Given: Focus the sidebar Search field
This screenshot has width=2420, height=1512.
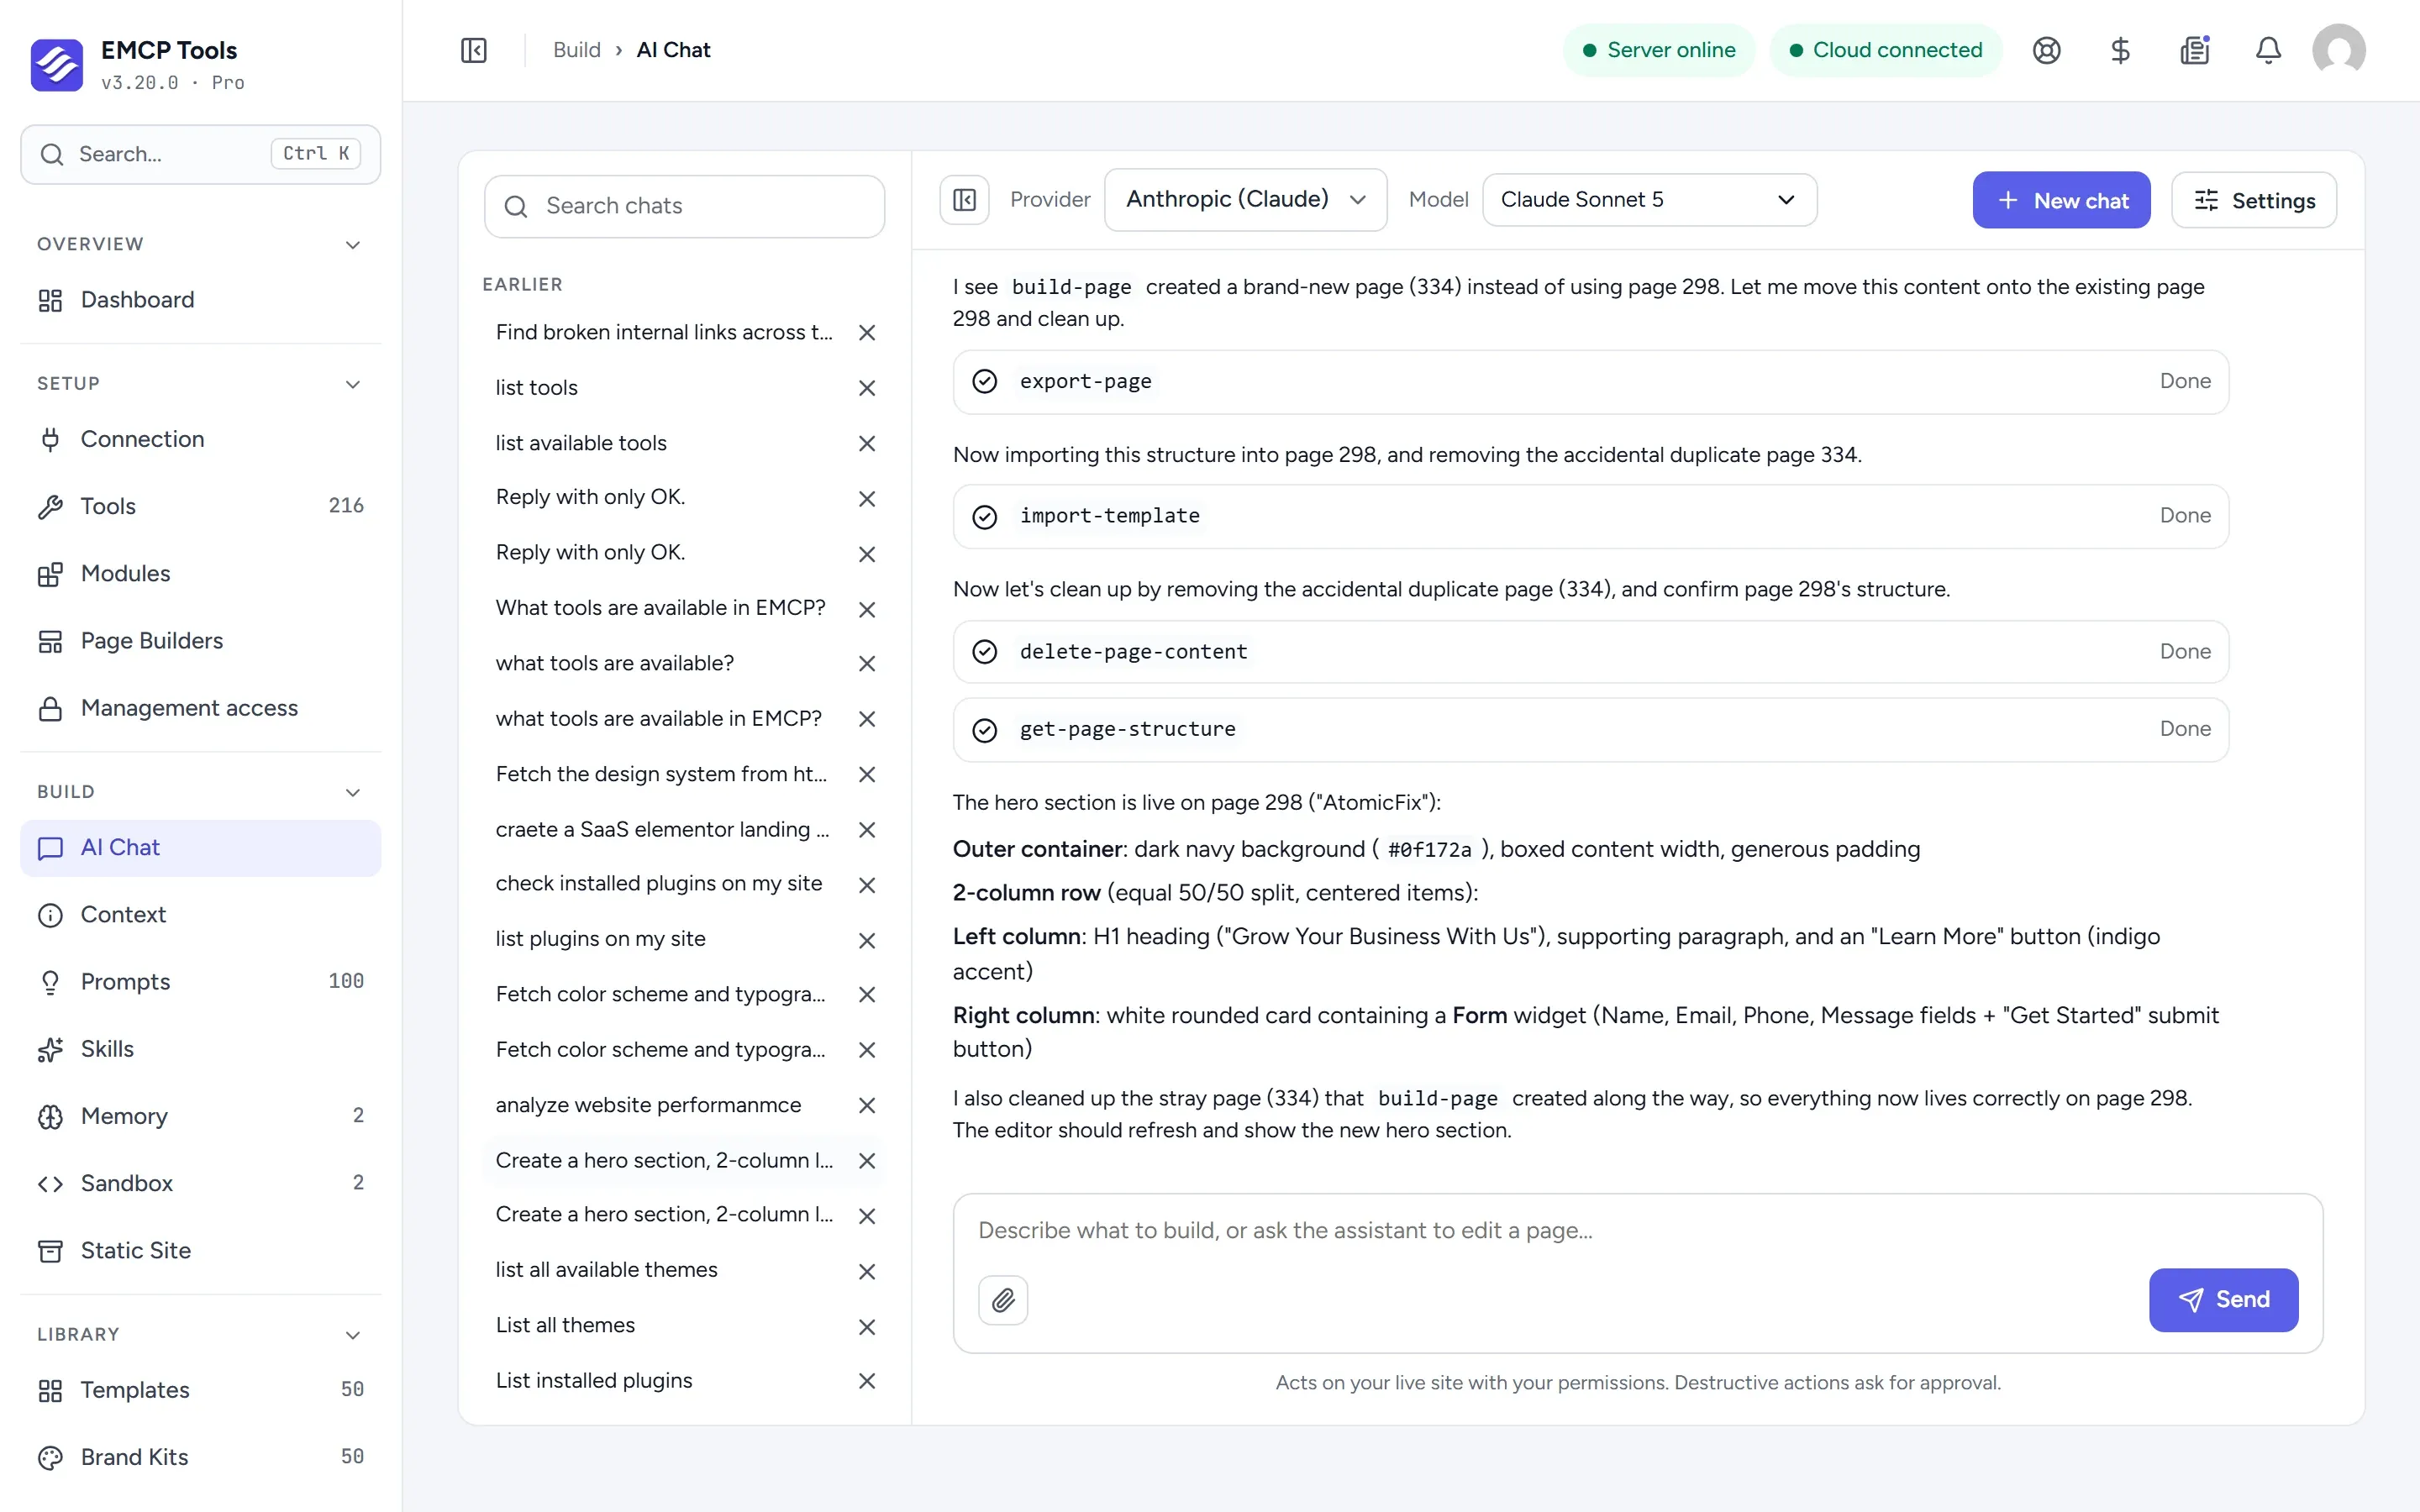Looking at the screenshot, I should tap(200, 154).
